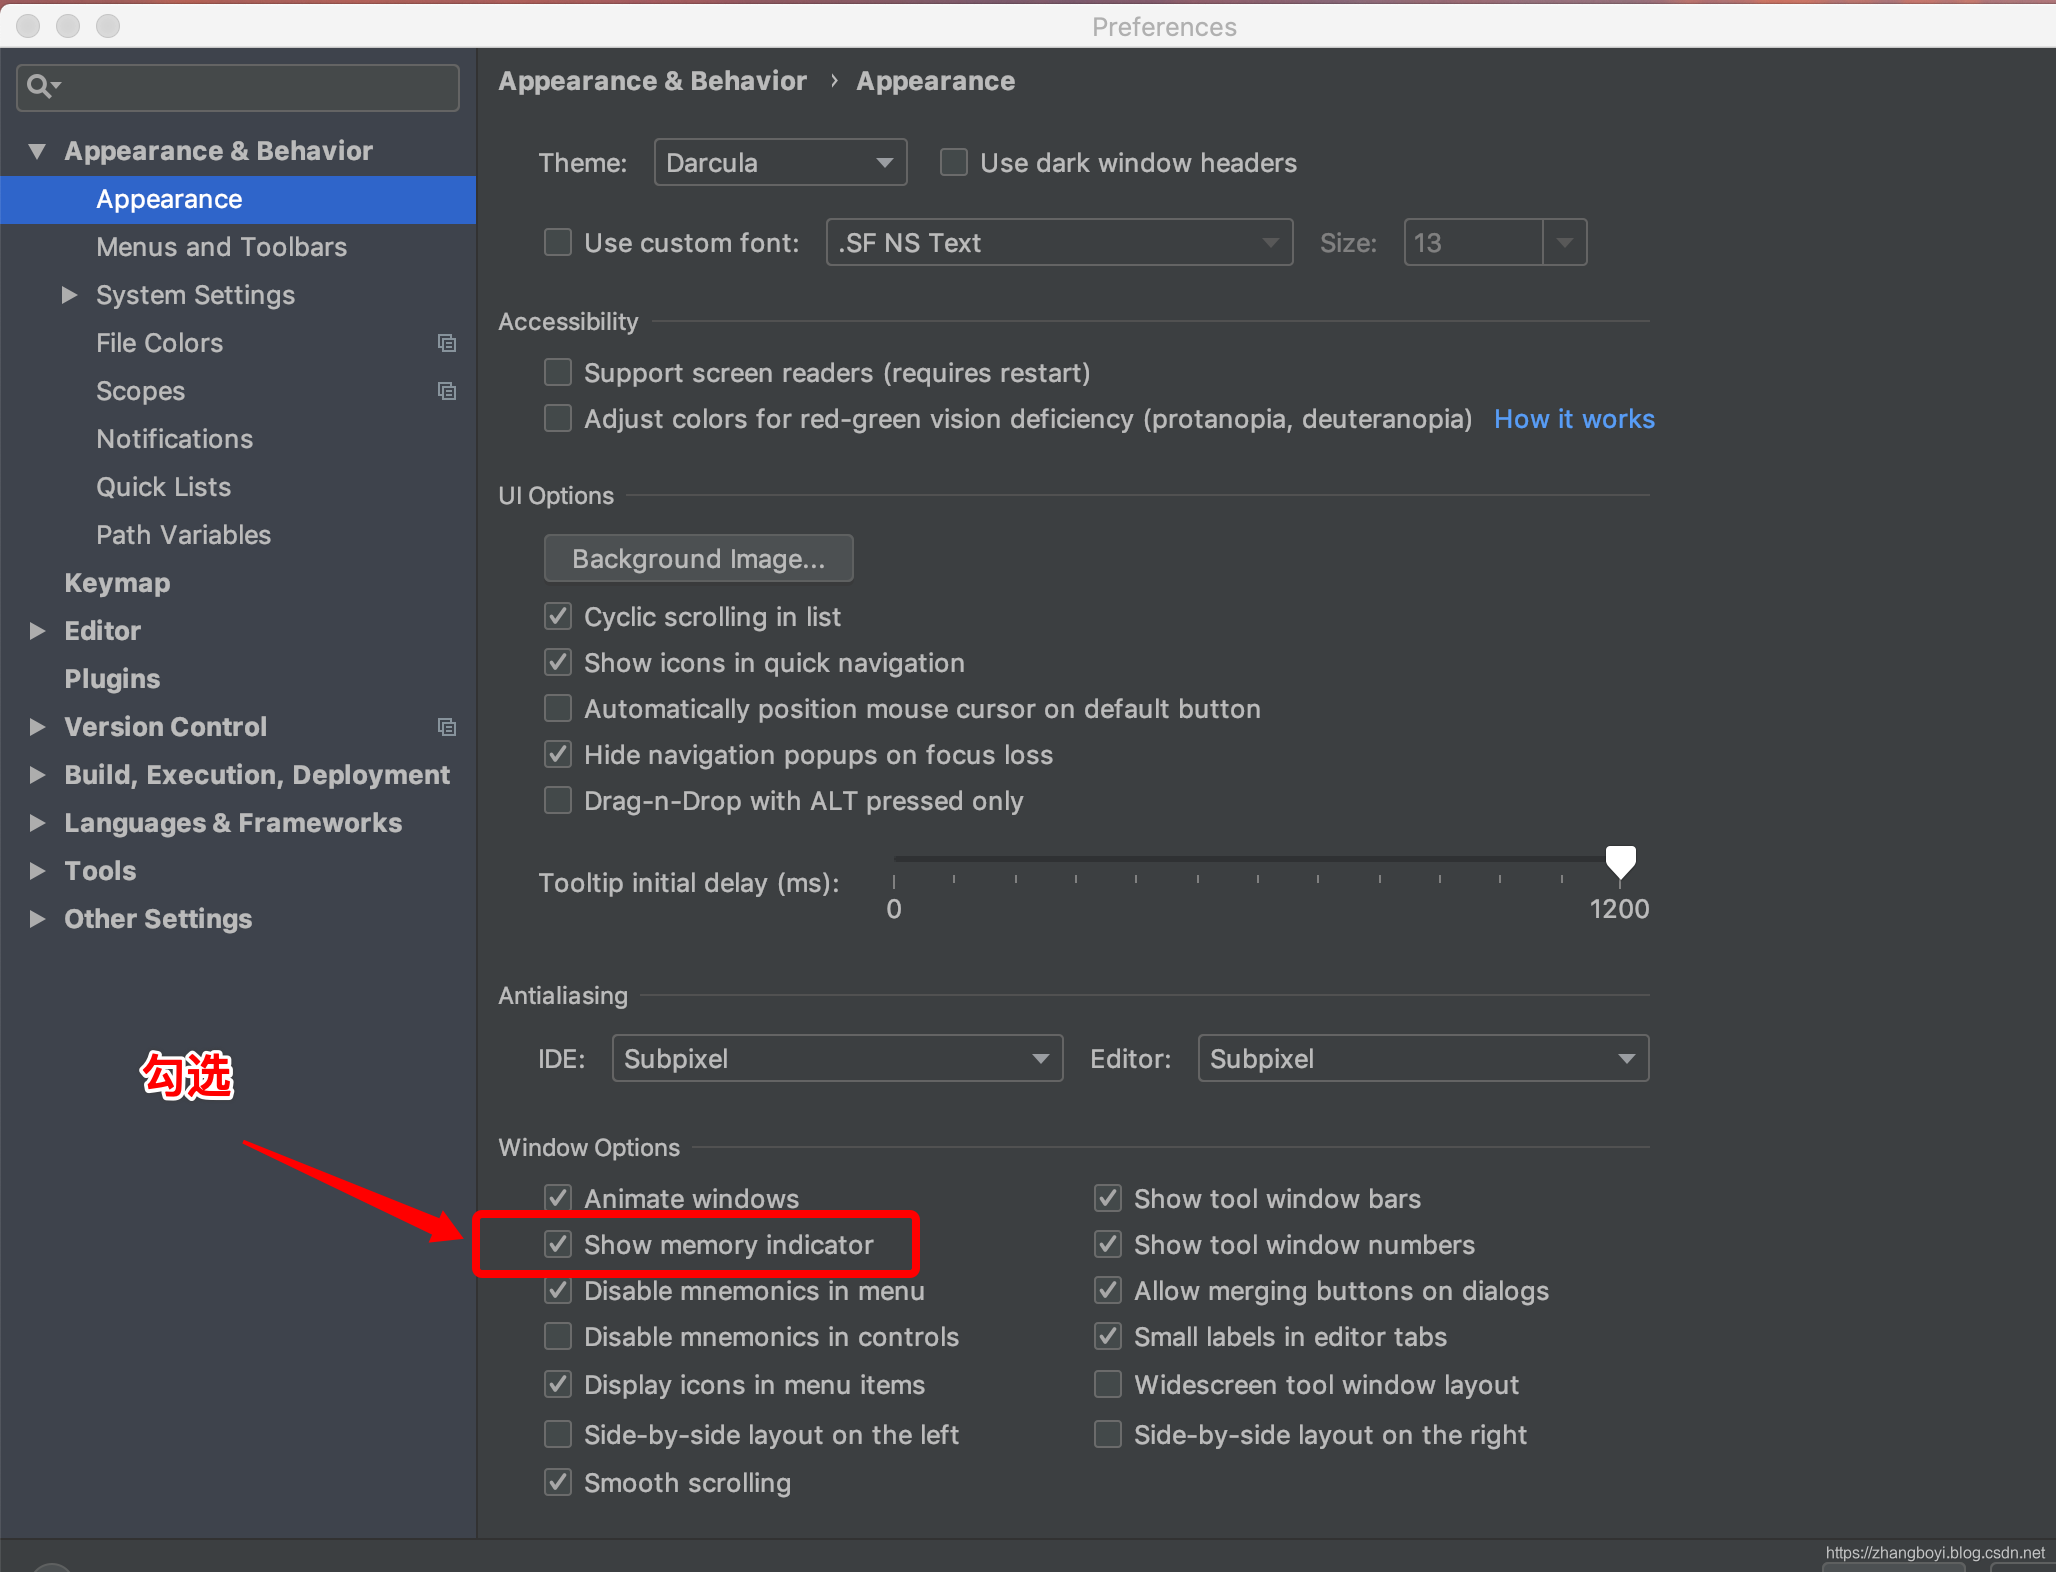2056x1572 pixels.
Task: Click the copy icon next to Scopes
Action: pyautogui.click(x=447, y=391)
